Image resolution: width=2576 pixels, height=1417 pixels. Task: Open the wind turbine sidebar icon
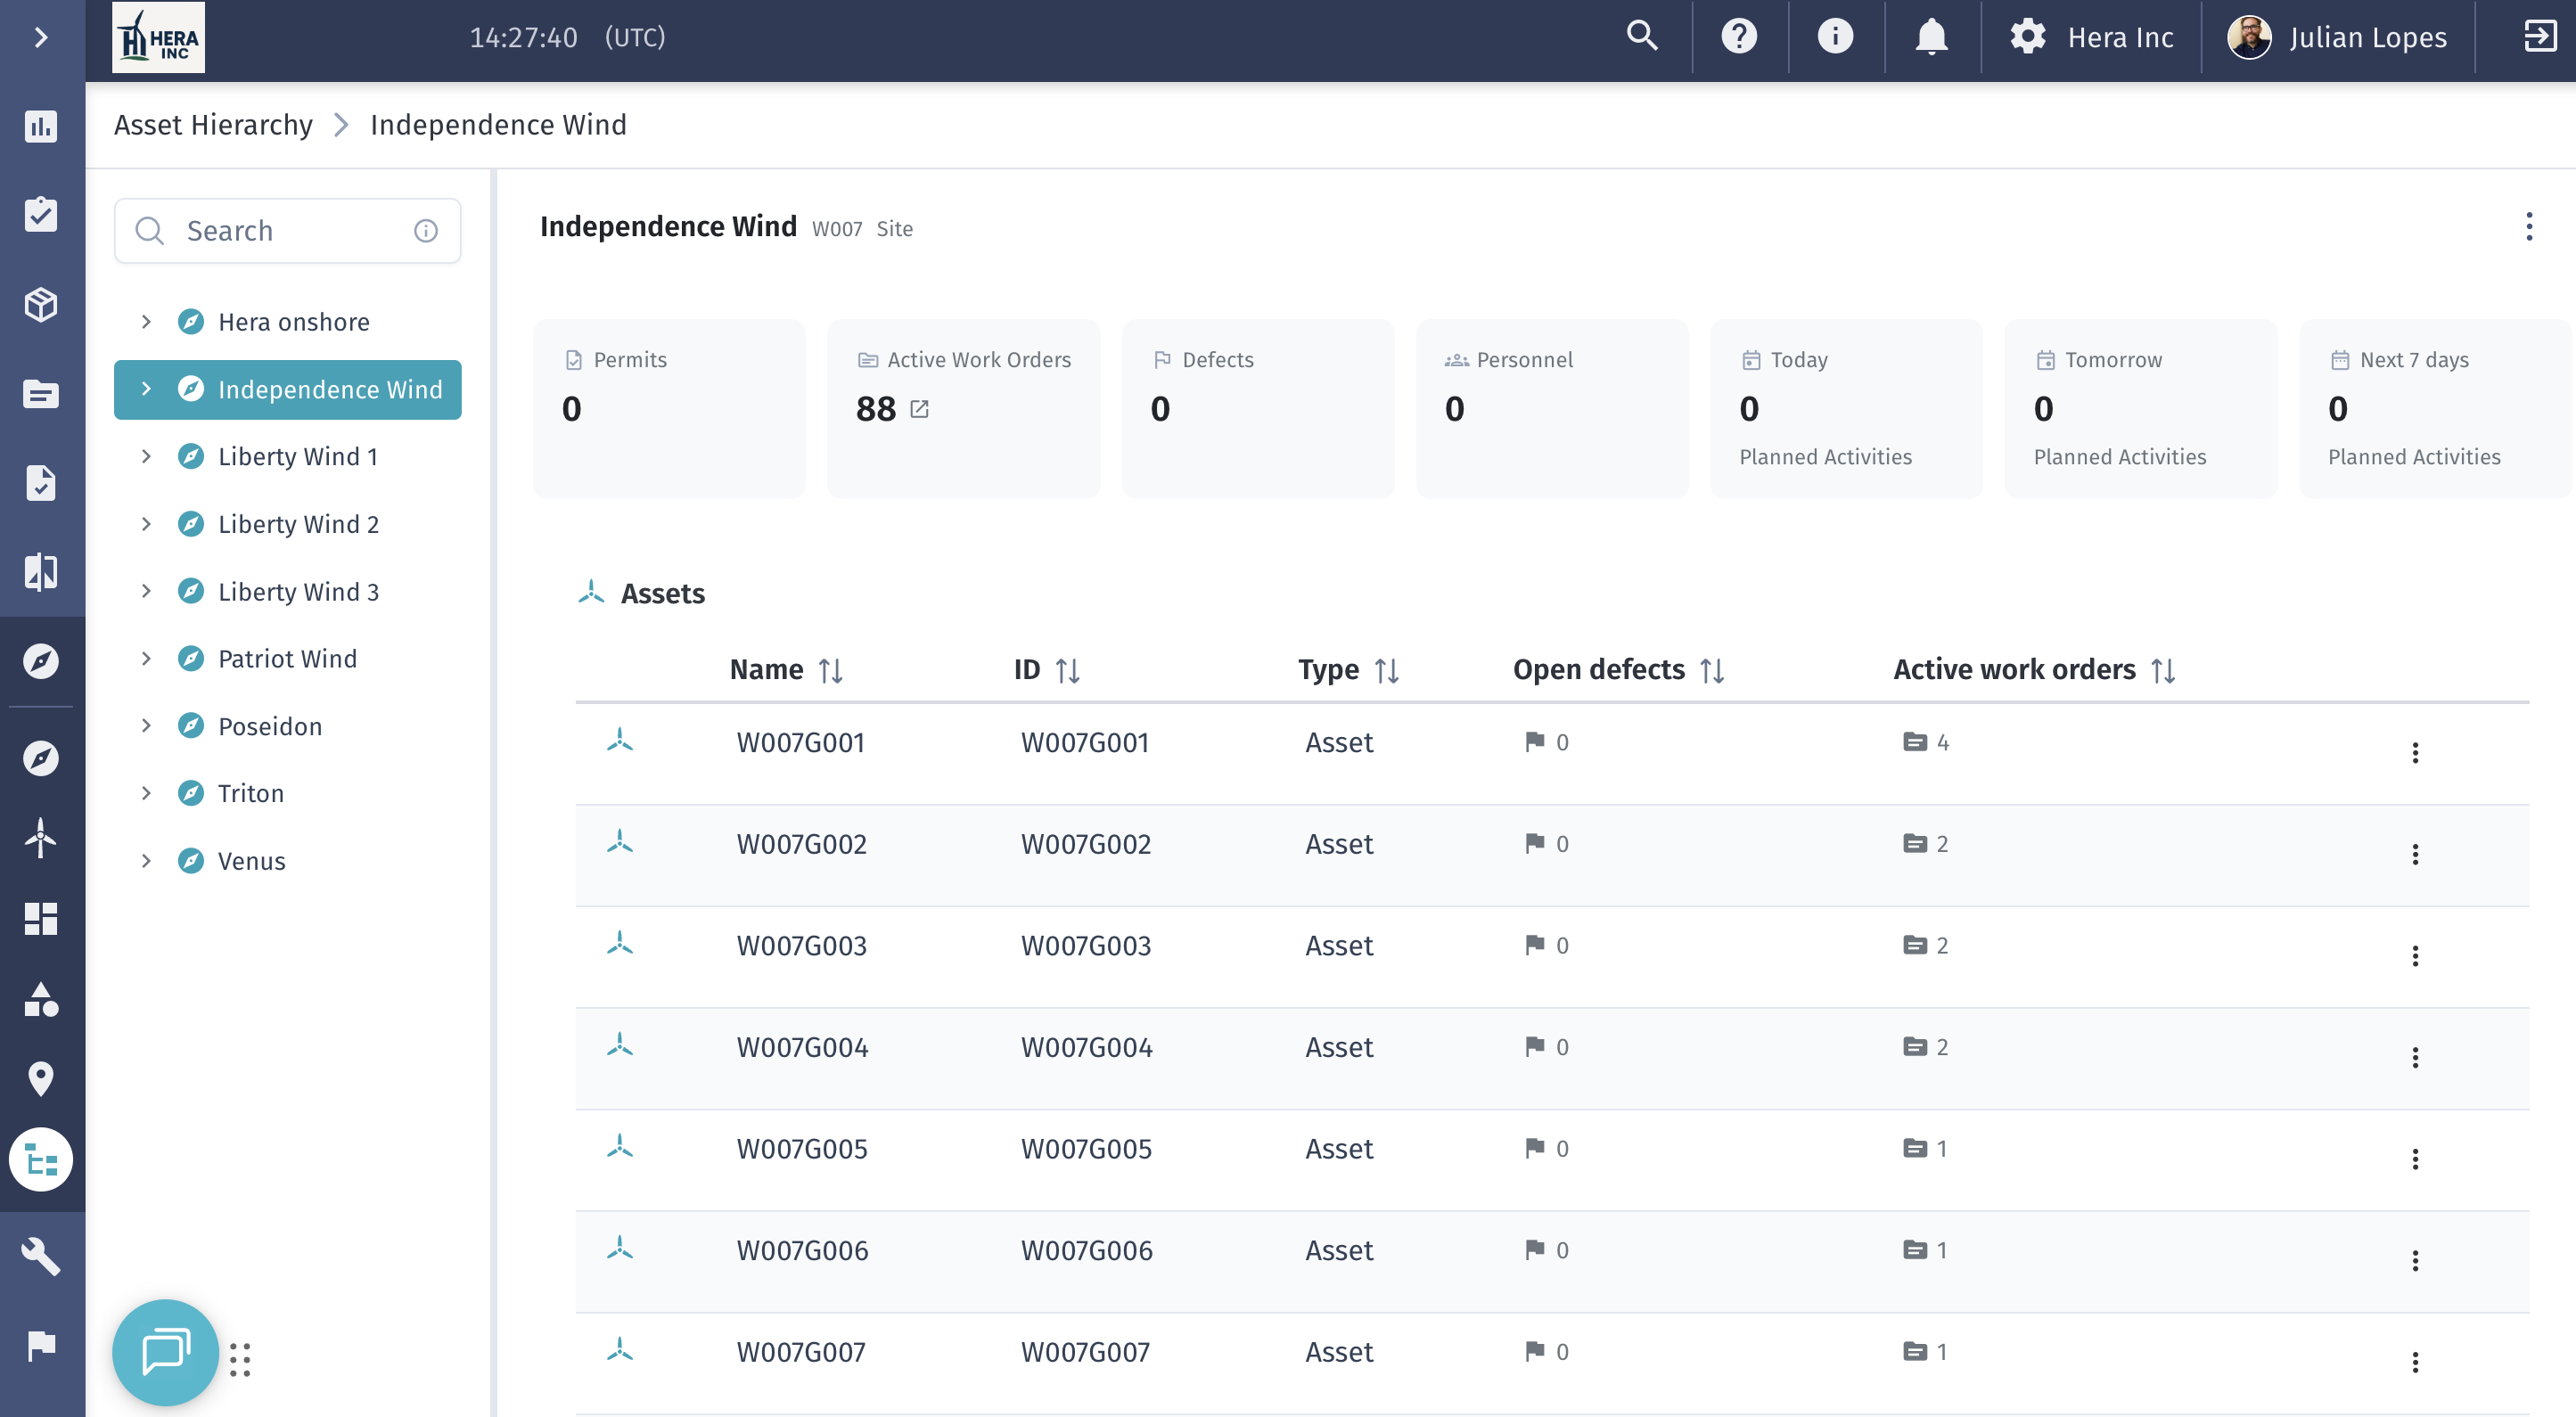[x=41, y=838]
